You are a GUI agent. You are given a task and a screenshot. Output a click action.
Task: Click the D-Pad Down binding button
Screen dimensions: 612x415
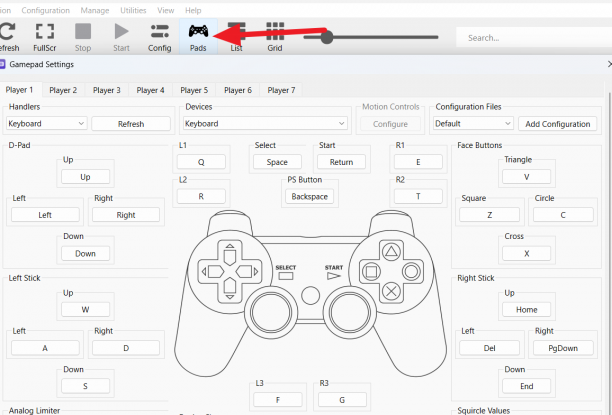[85, 253]
